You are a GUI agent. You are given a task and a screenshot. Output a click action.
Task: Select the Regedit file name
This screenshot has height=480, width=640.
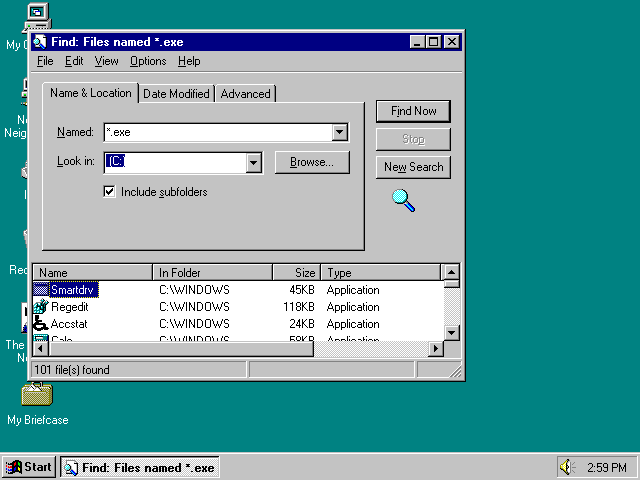pos(70,307)
